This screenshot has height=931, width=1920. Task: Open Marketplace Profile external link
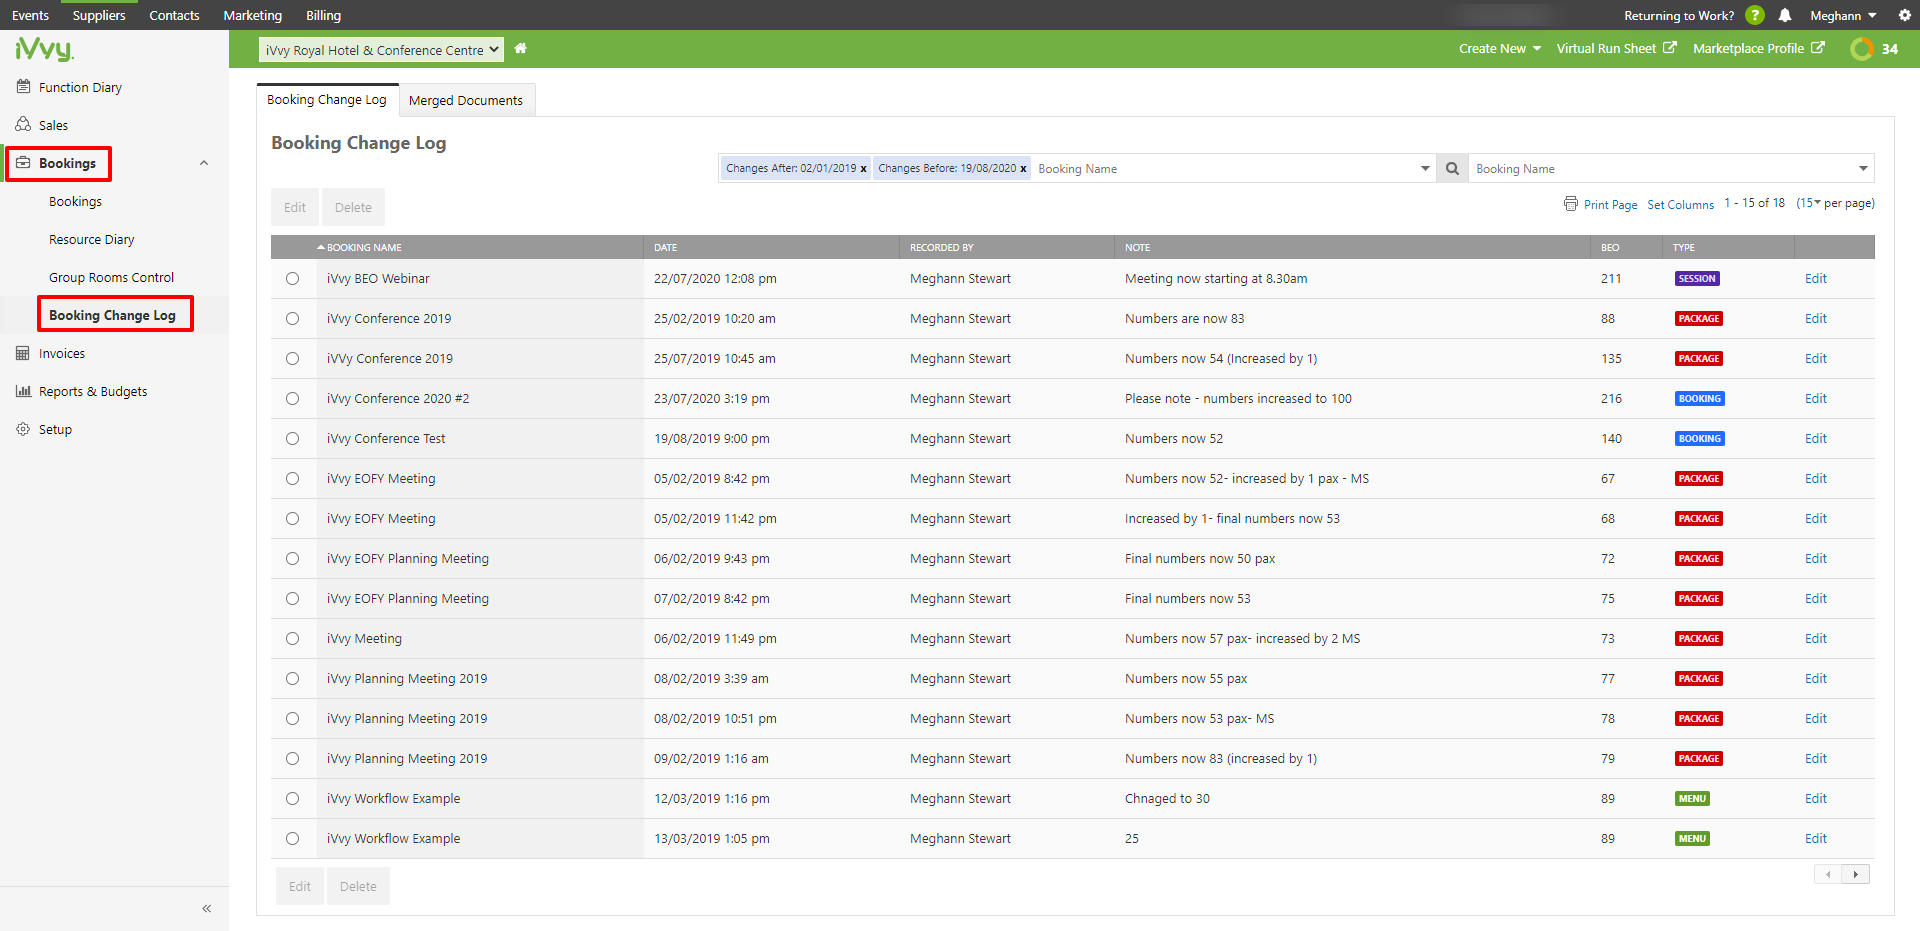(1758, 48)
